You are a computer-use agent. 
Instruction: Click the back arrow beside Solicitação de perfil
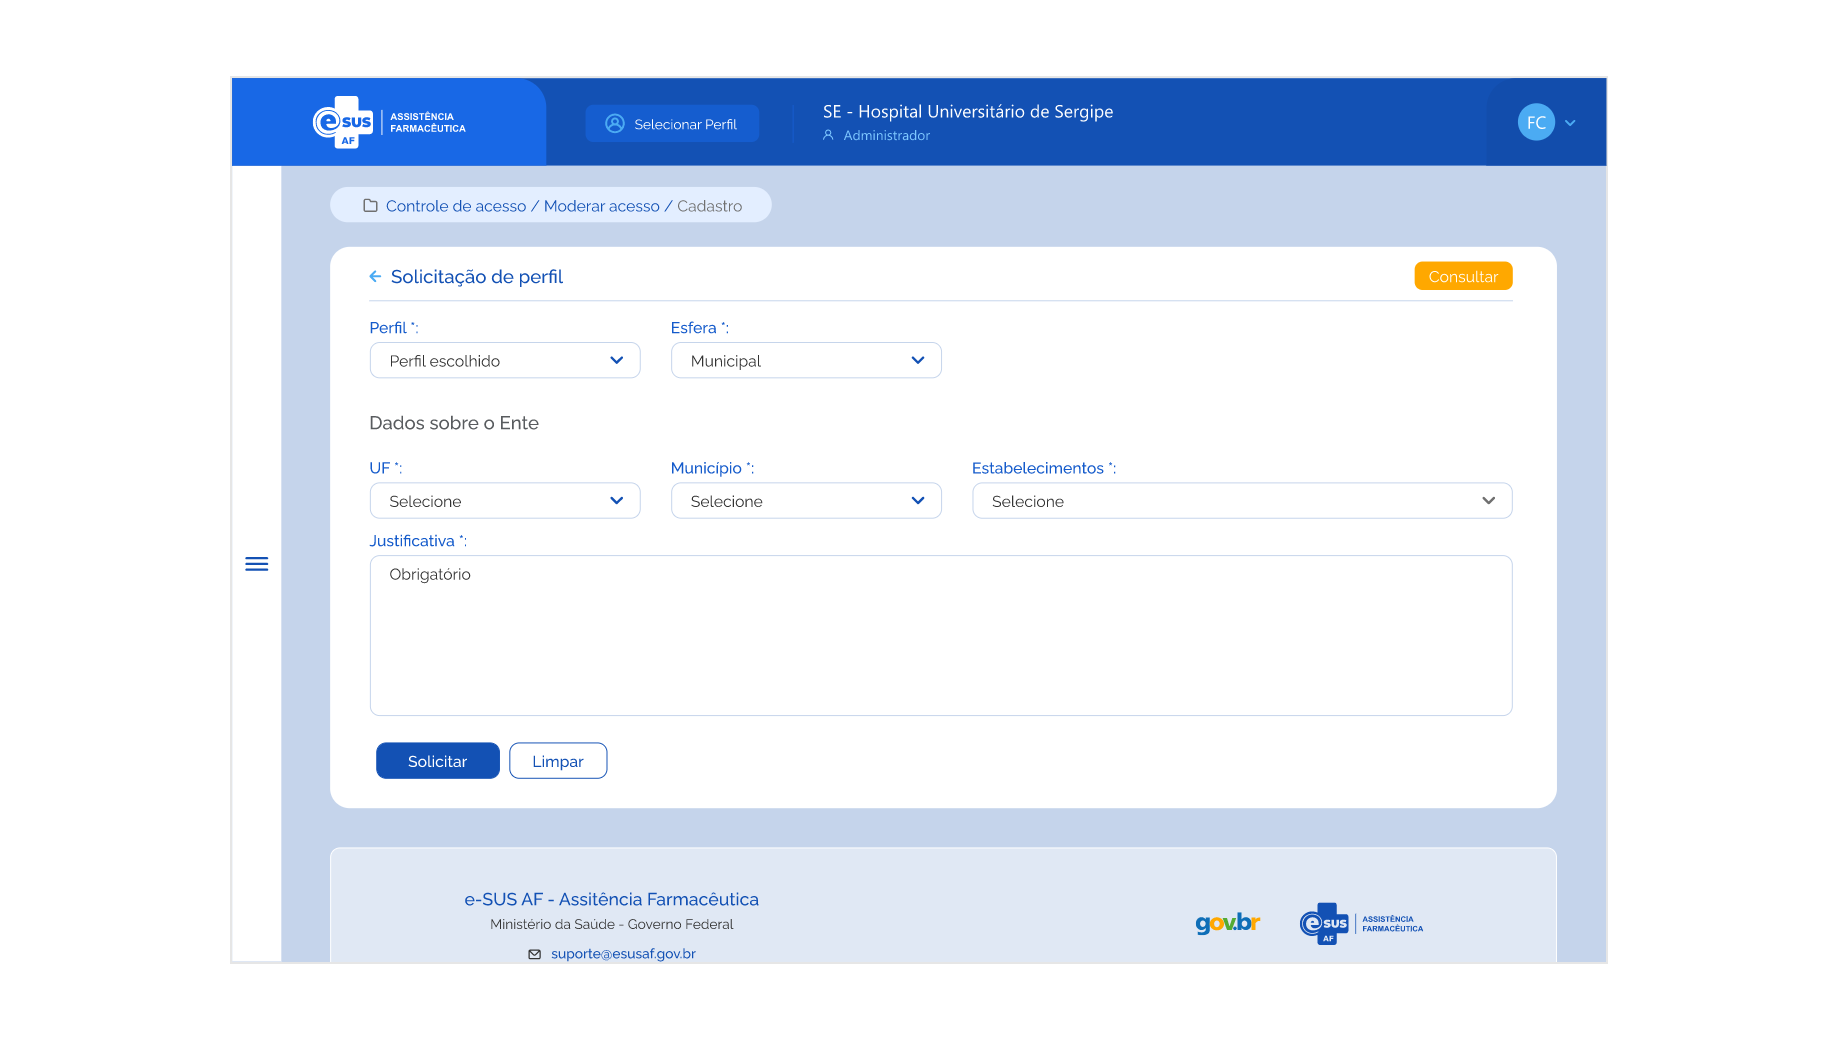coord(375,277)
